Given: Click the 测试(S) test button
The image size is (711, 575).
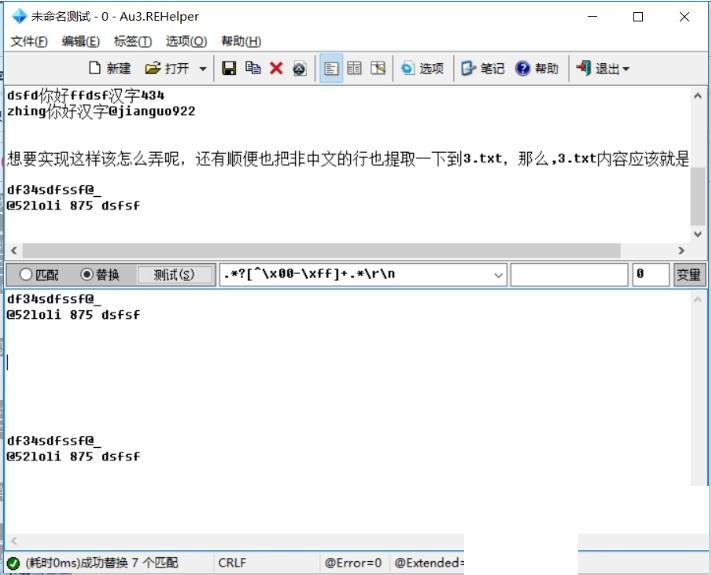Looking at the screenshot, I should pos(174,274).
